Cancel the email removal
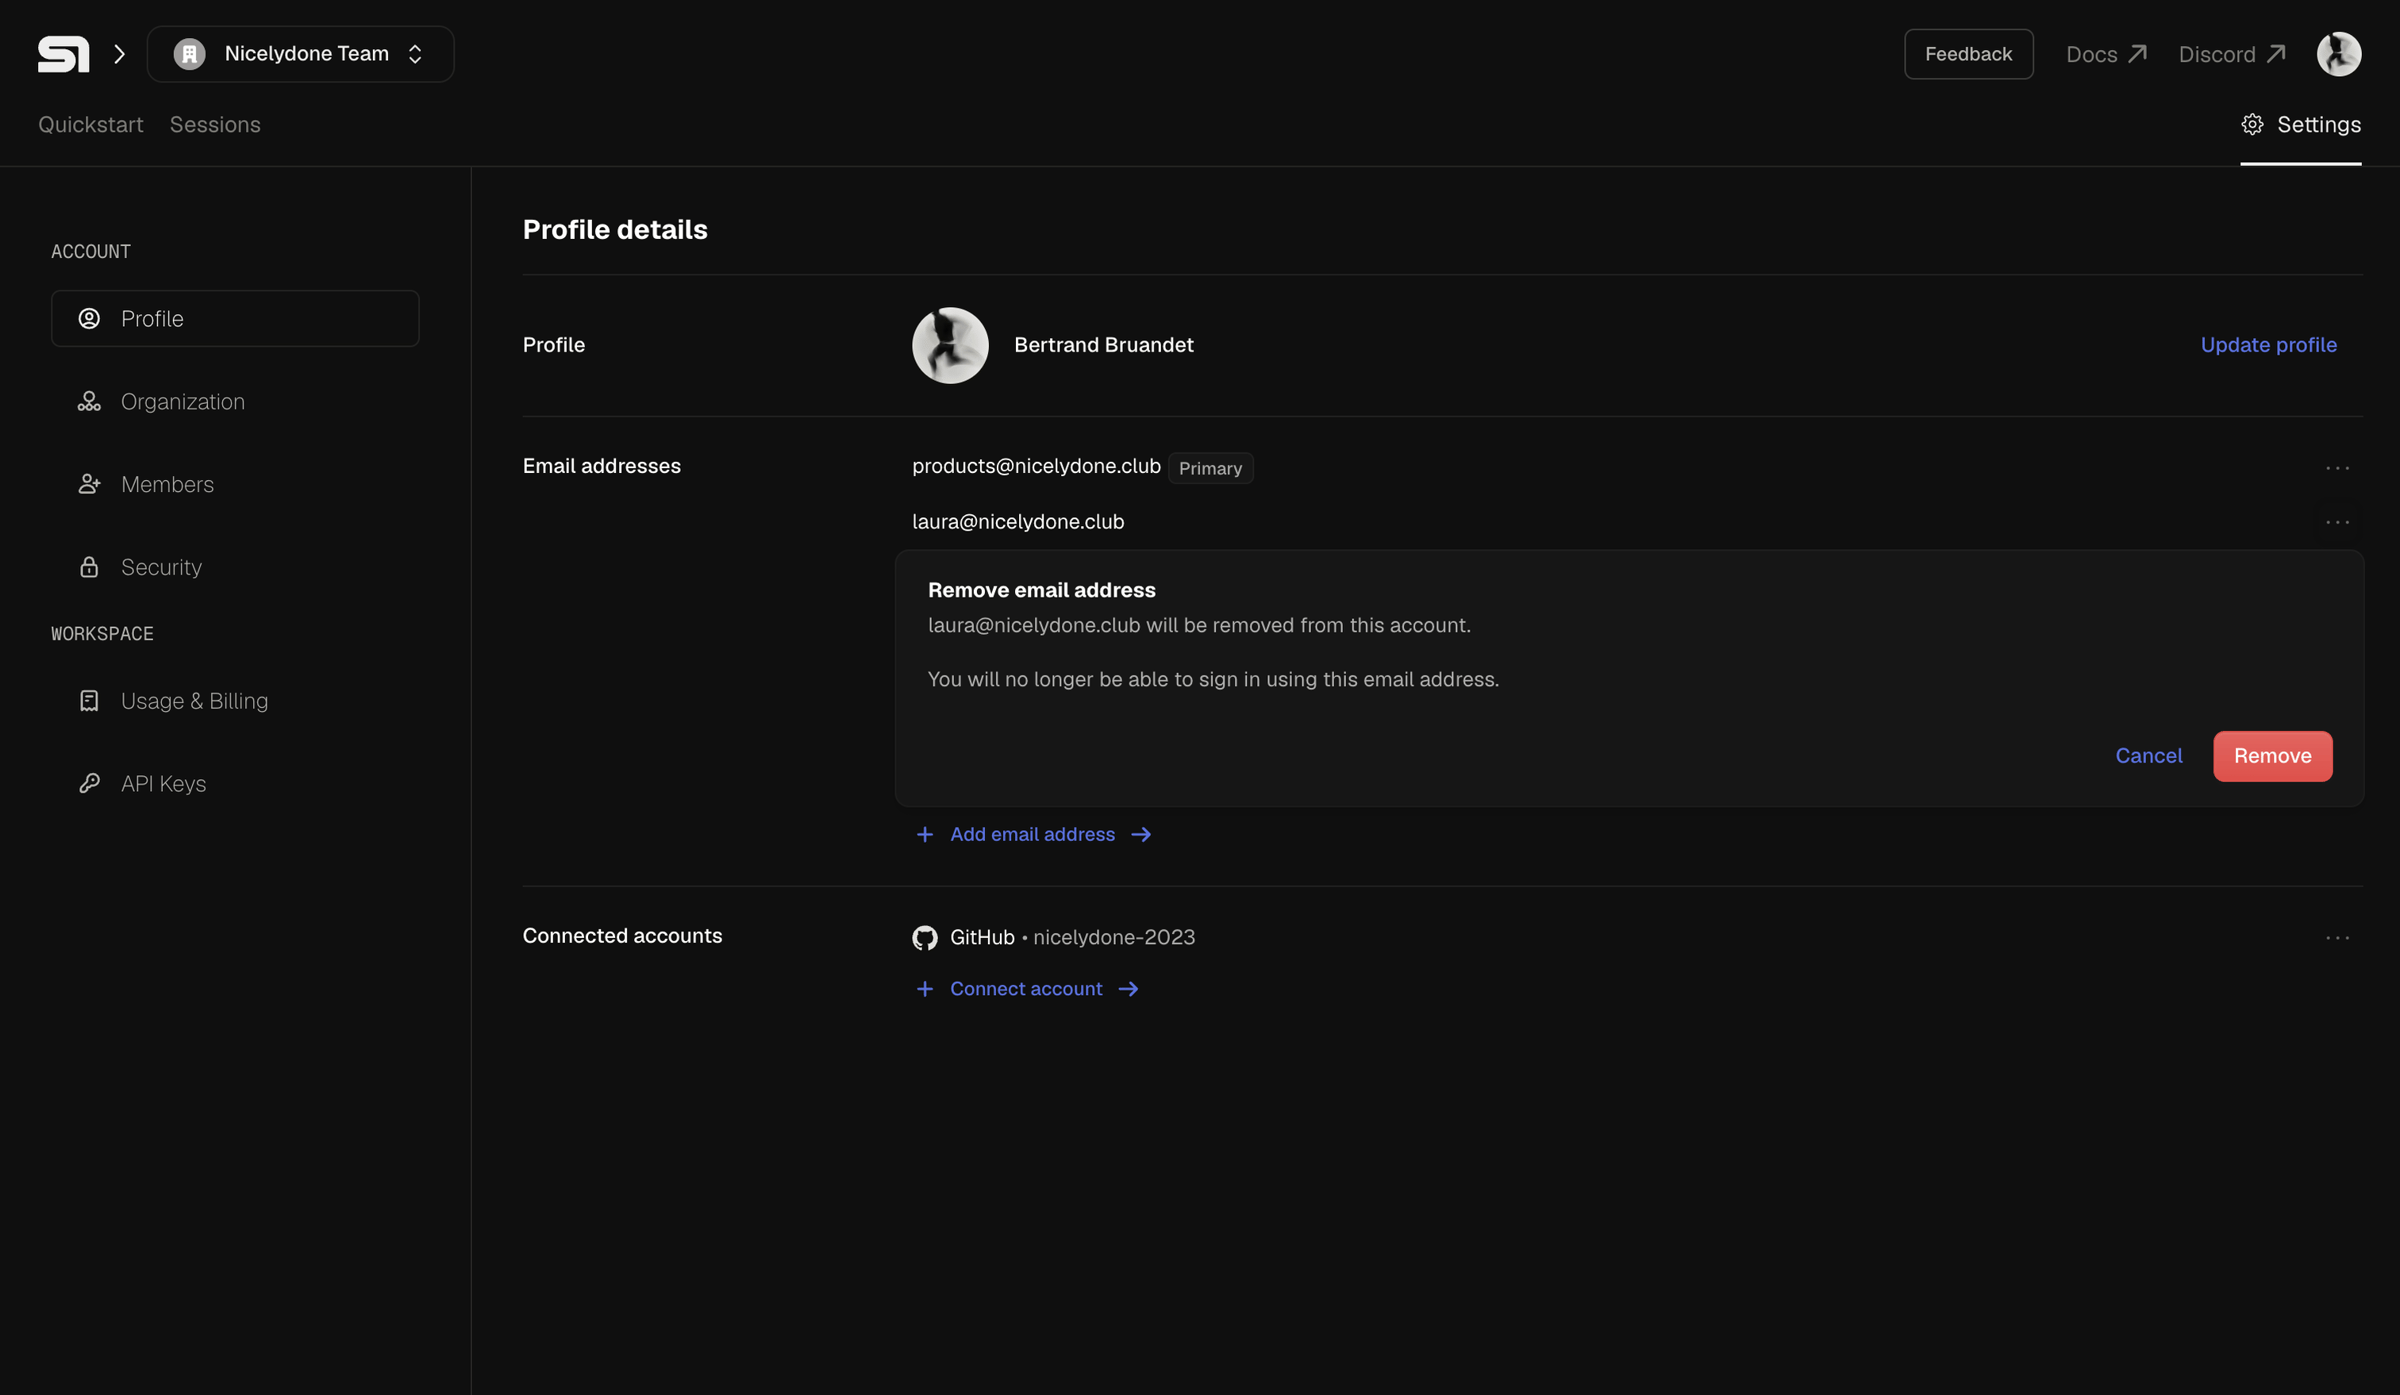The height and width of the screenshot is (1395, 2400). tap(2148, 756)
